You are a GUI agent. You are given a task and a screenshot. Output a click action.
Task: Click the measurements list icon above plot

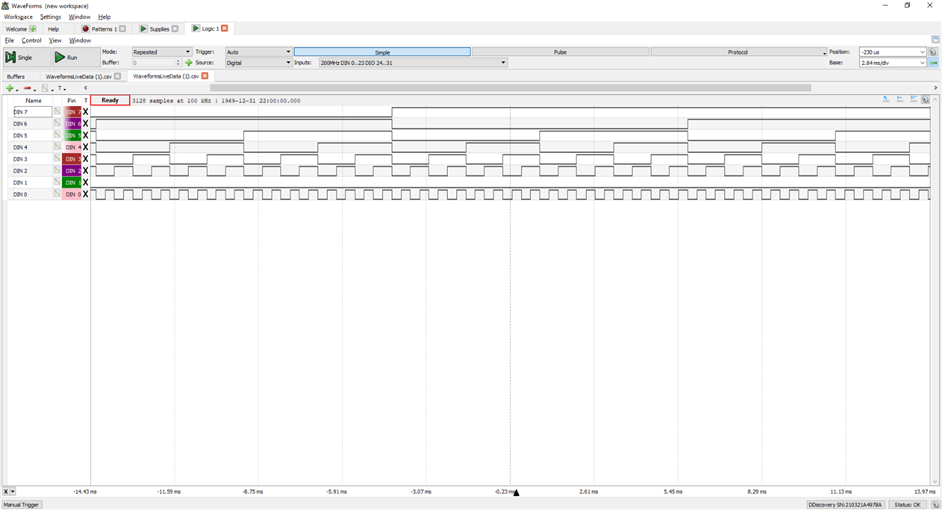coord(913,100)
